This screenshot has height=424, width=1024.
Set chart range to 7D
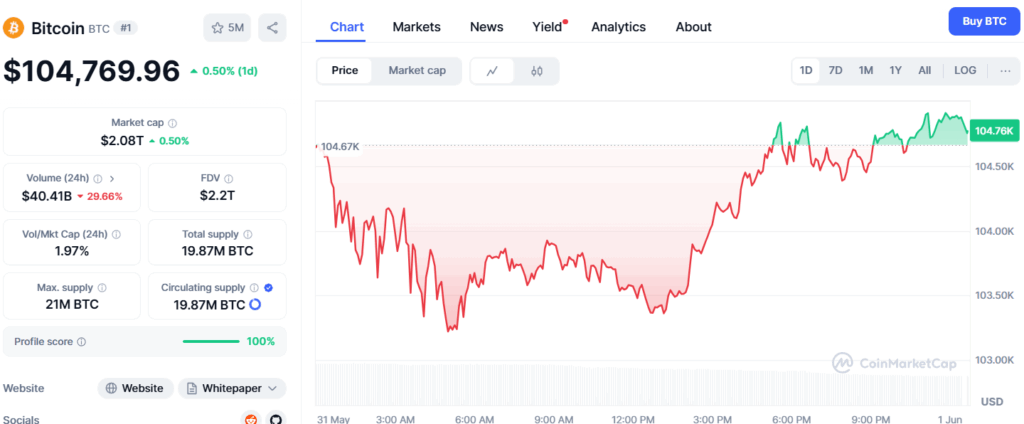pyautogui.click(x=835, y=71)
